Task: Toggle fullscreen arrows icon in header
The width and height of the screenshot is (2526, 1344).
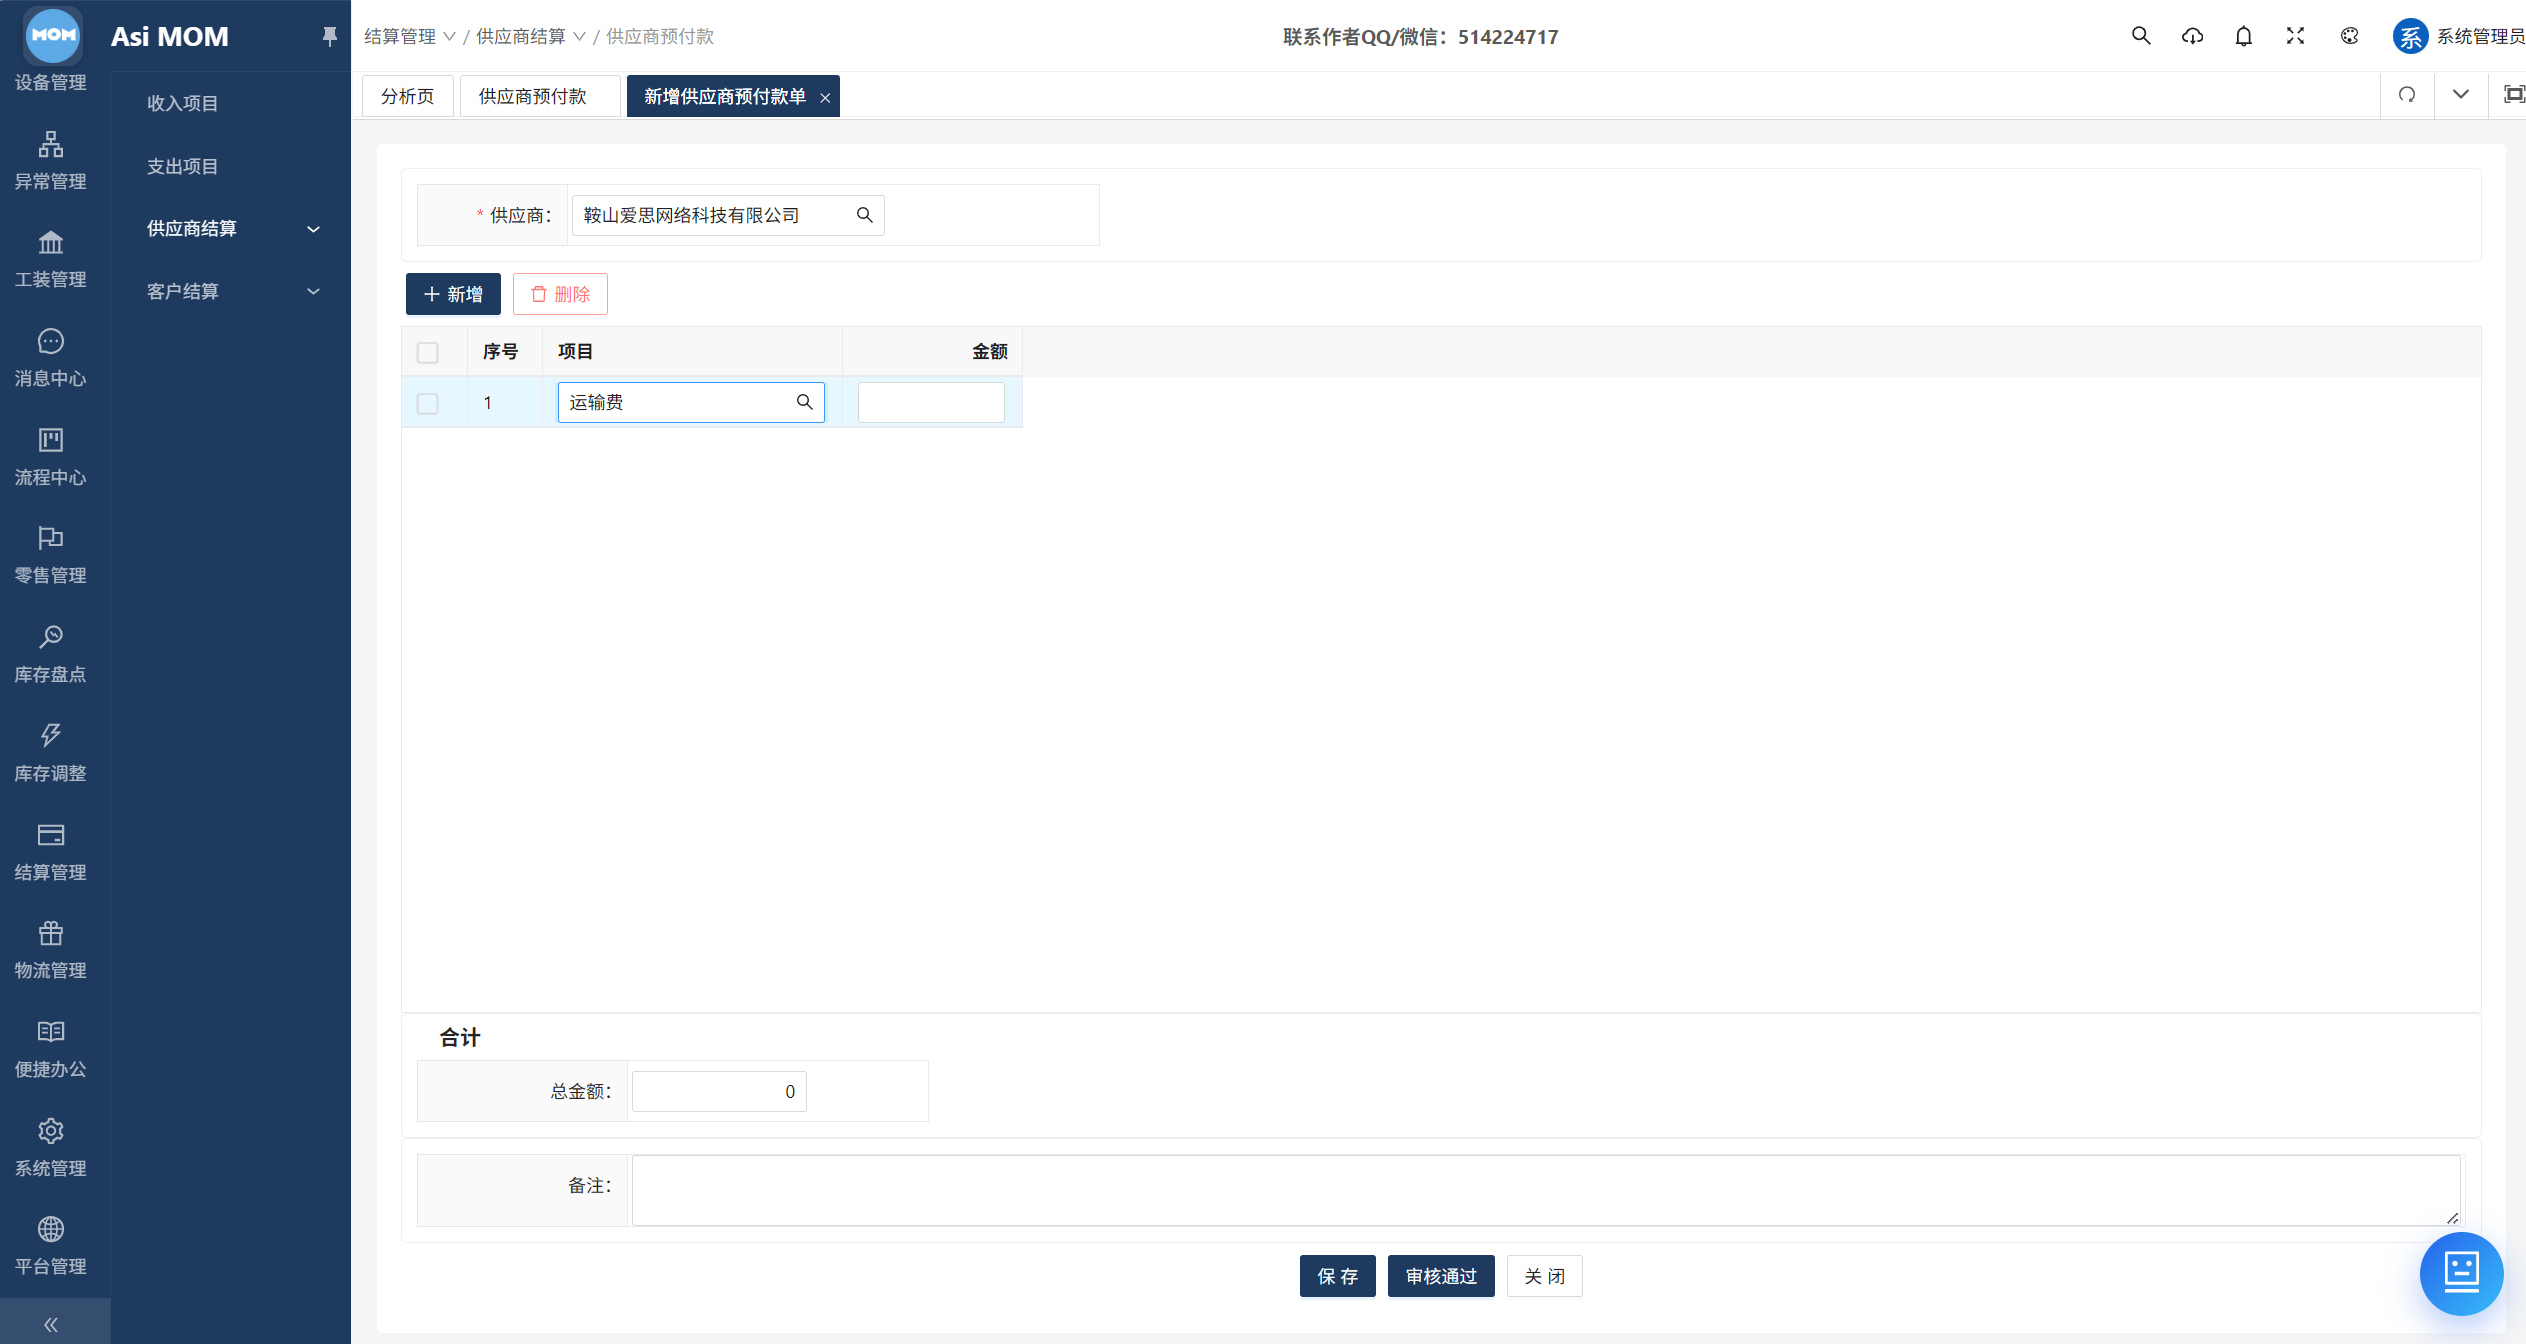Action: (2295, 36)
